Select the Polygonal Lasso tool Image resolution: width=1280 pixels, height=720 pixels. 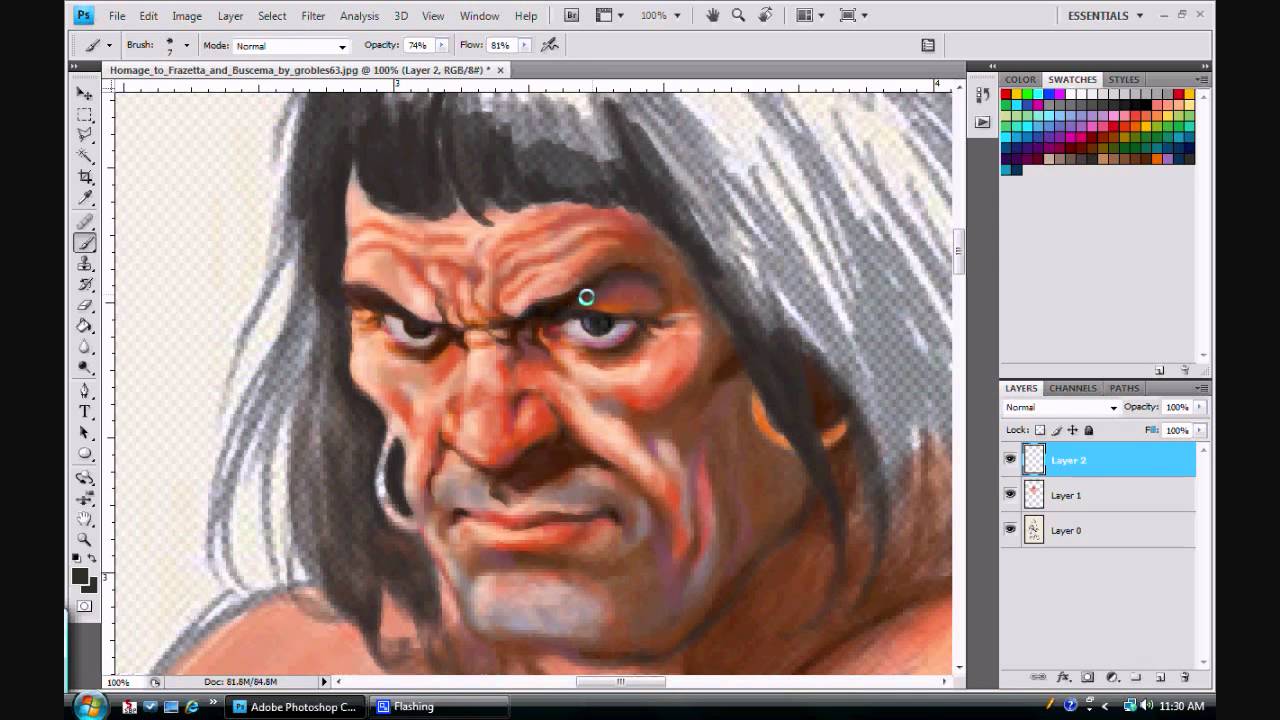[85, 135]
